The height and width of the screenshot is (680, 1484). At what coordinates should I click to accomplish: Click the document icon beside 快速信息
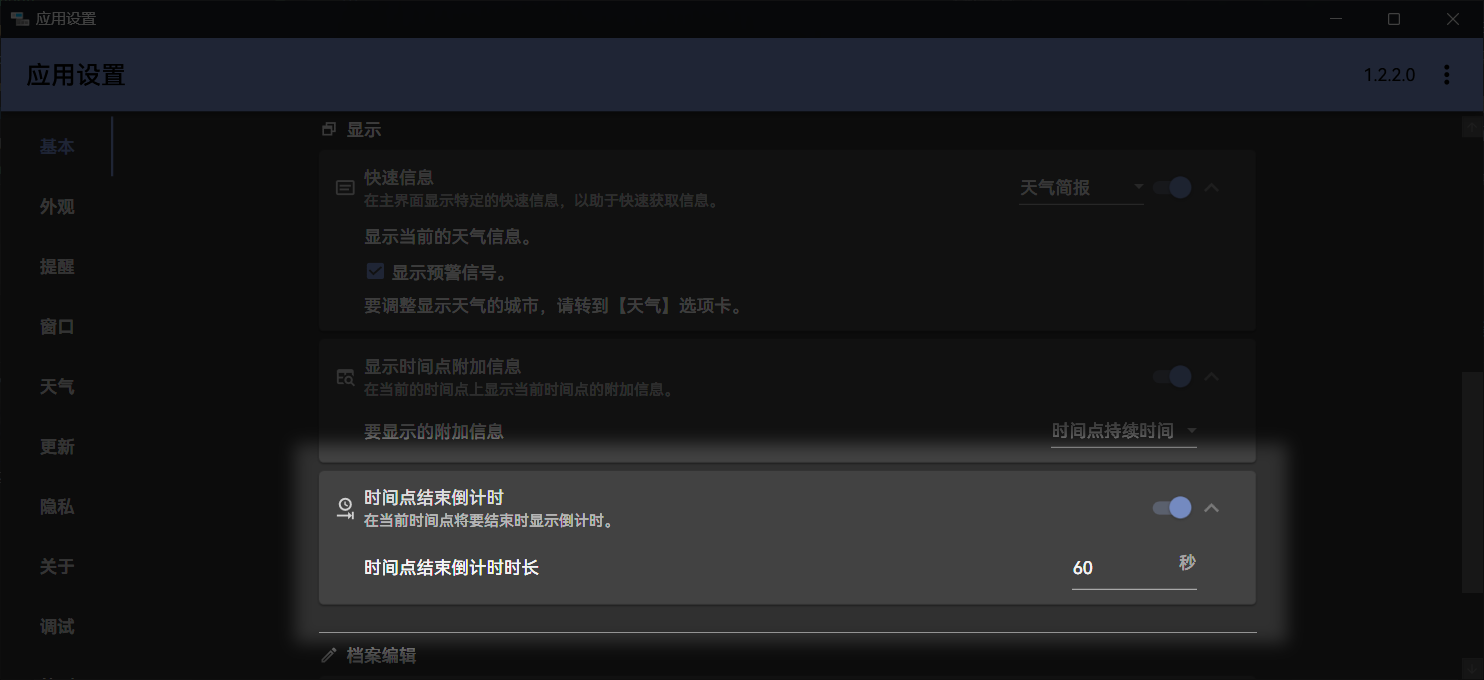[344, 187]
